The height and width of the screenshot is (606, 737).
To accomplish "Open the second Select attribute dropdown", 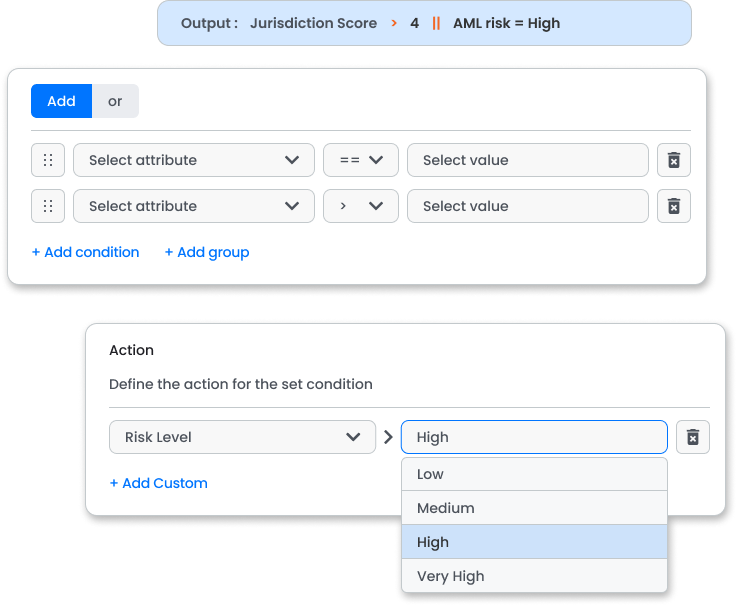I will pyautogui.click(x=194, y=206).
